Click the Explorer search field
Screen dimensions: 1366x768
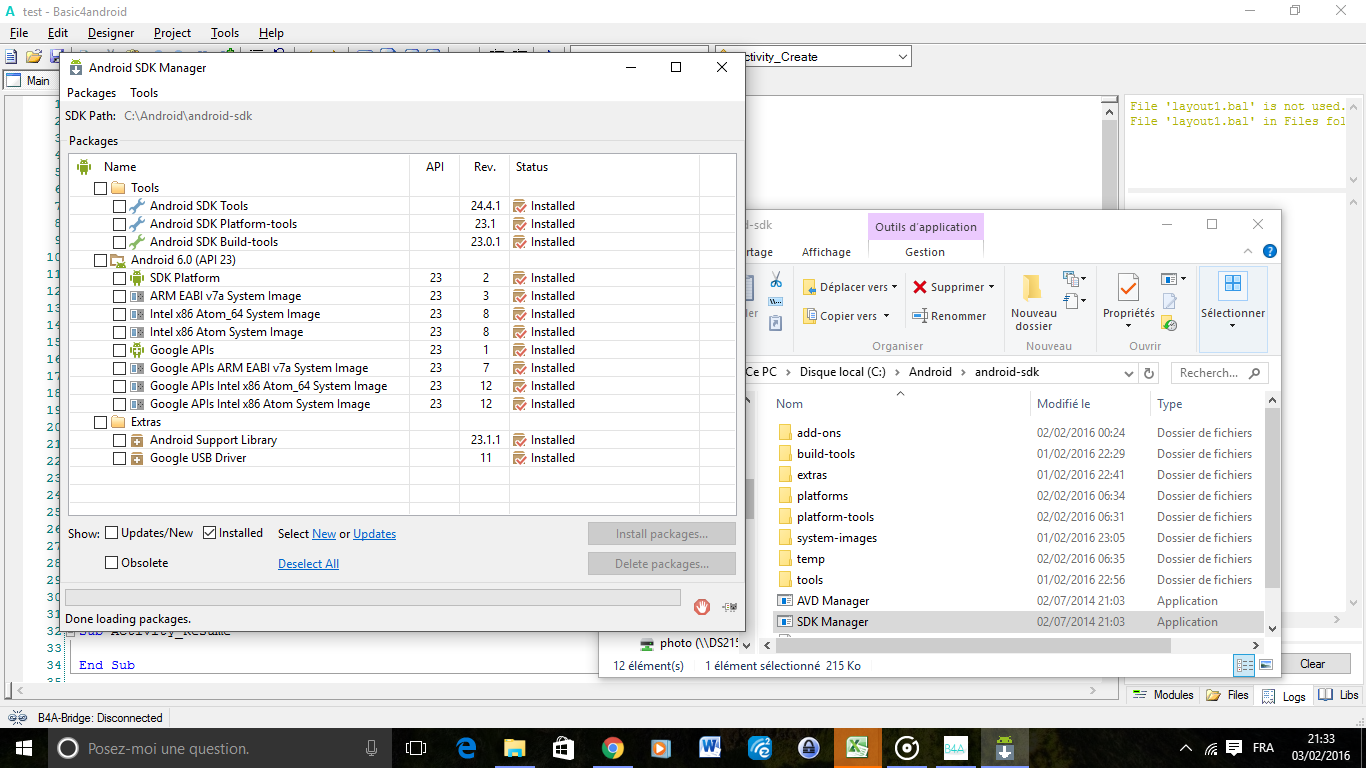(1220, 373)
